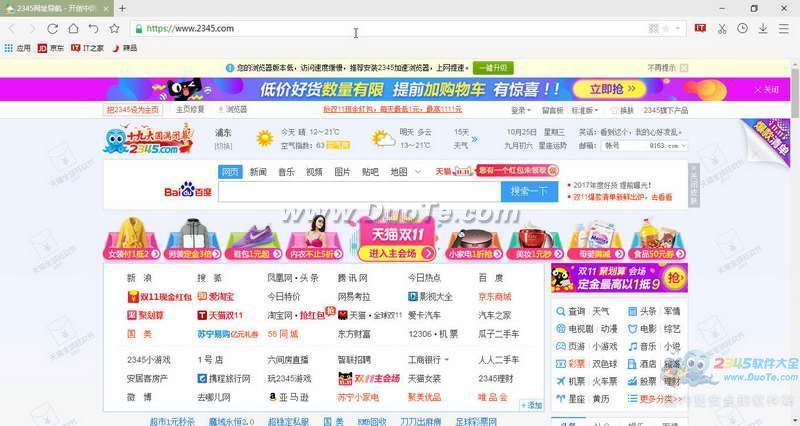Click the browser reload button

(x=52, y=29)
